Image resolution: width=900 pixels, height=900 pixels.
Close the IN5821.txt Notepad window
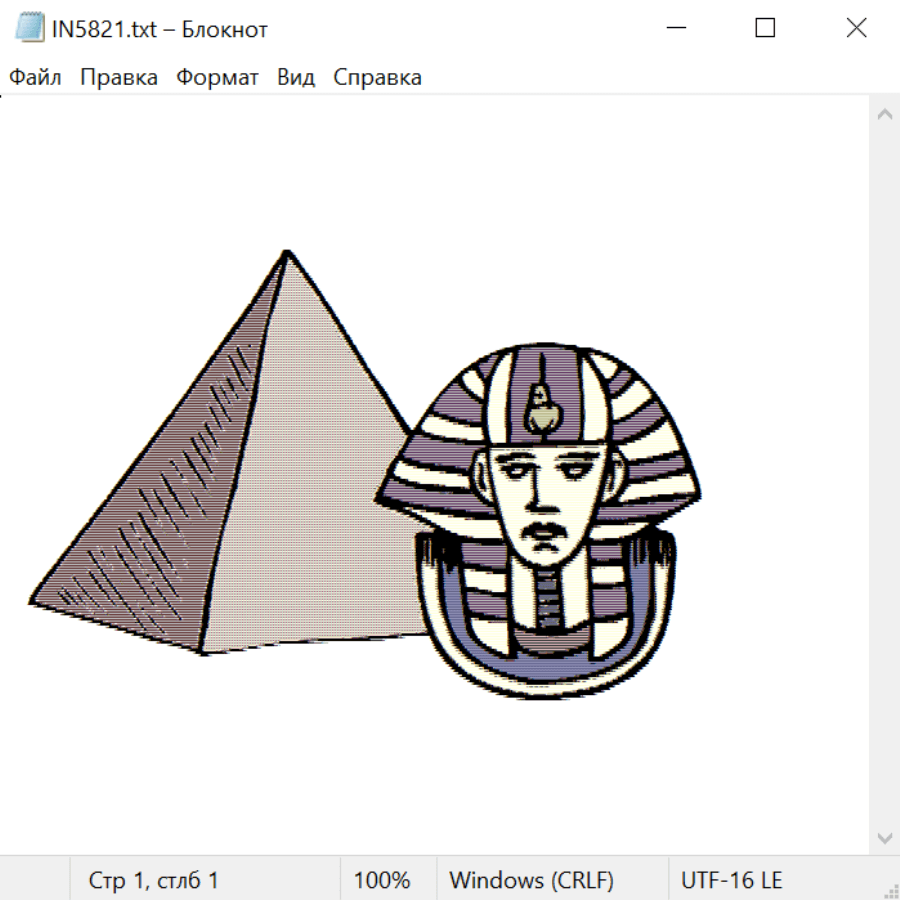856,28
